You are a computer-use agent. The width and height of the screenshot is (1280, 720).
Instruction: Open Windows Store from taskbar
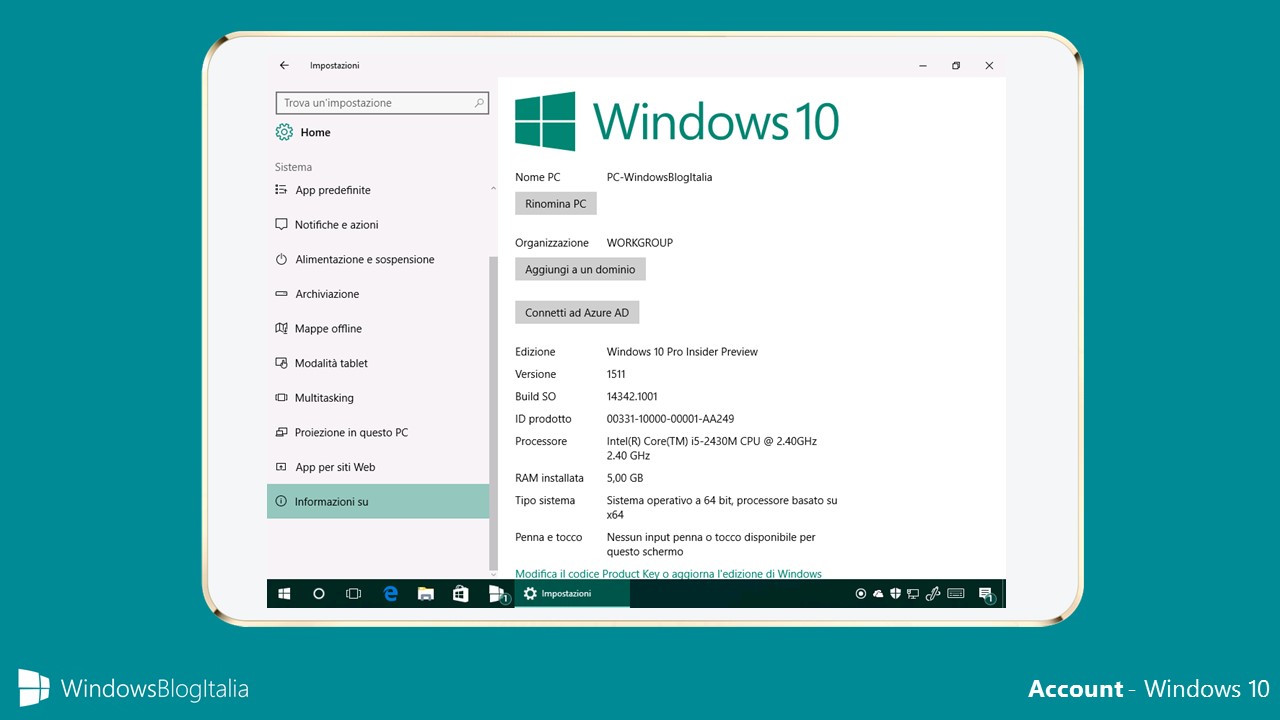coord(460,594)
